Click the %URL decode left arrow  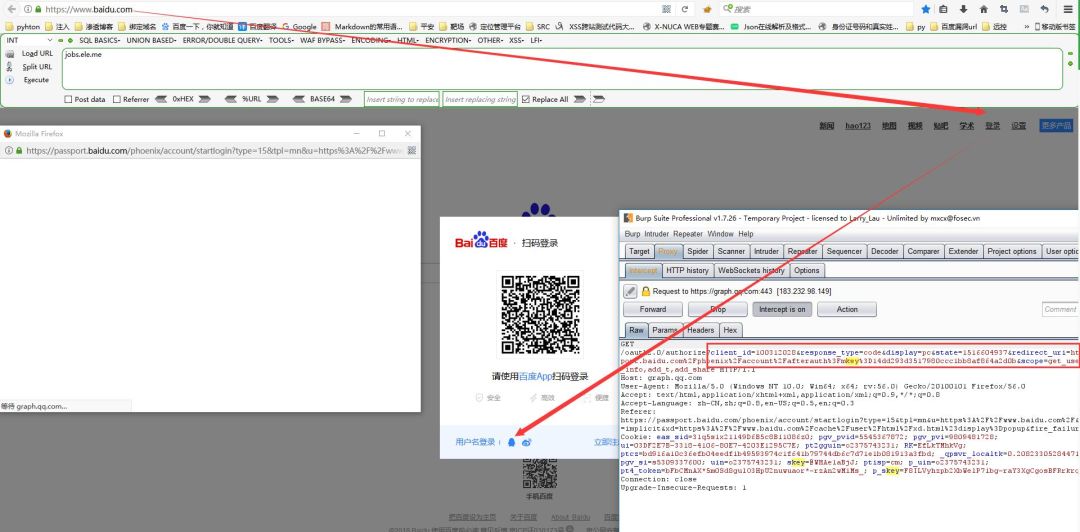231,99
